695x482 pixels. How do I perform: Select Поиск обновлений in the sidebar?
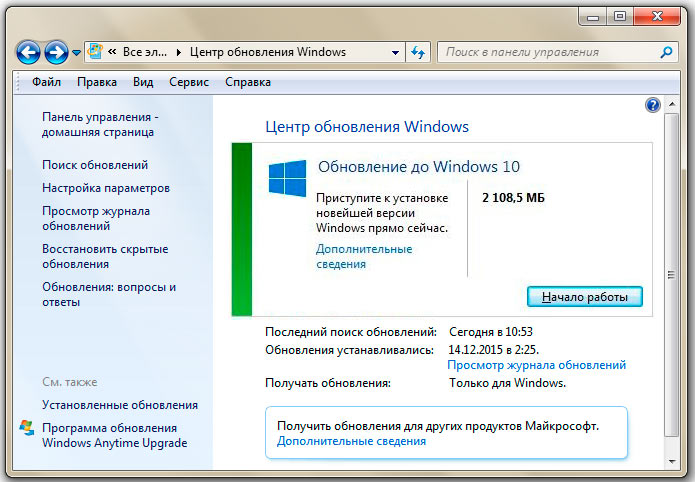click(95, 165)
